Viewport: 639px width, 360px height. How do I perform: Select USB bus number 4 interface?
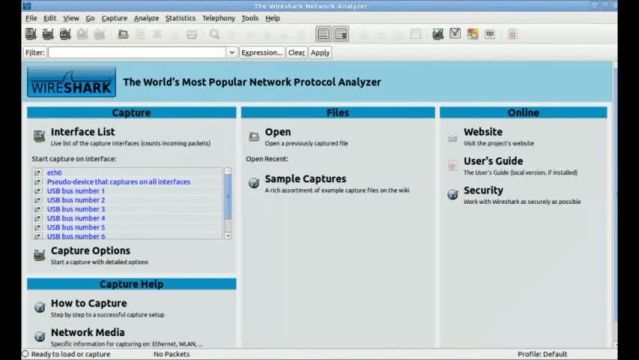coord(76,218)
